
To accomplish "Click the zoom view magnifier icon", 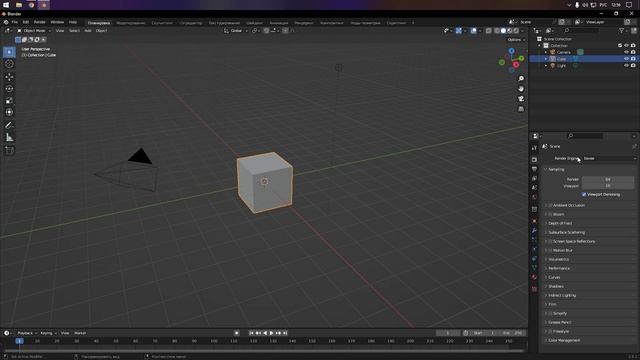I will (x=521, y=78).
